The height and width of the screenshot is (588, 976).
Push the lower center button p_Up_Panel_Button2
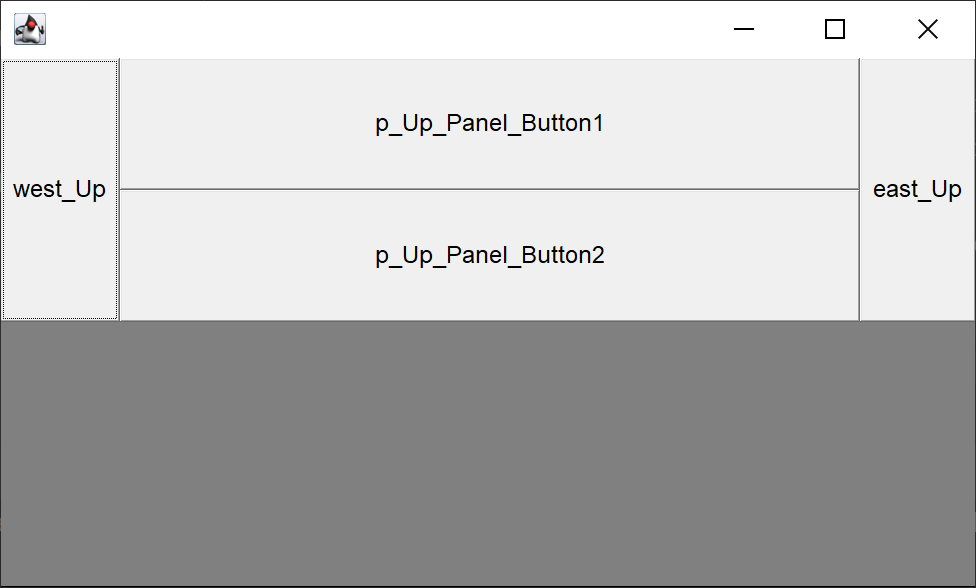(x=489, y=255)
